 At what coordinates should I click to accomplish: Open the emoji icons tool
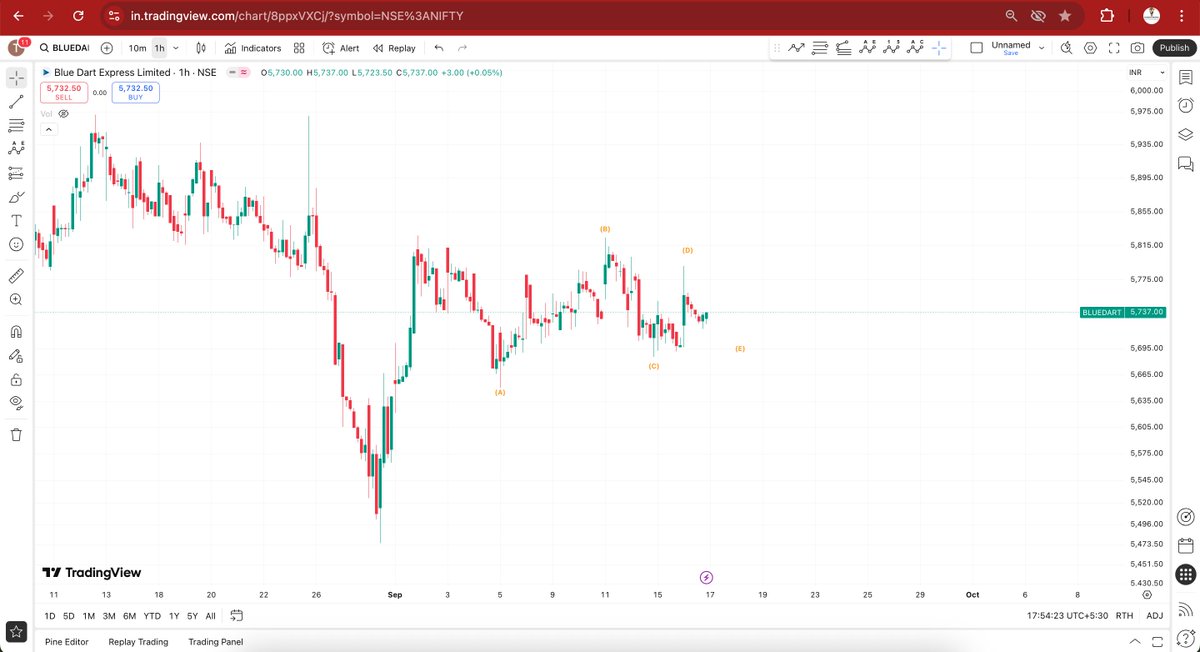16,244
